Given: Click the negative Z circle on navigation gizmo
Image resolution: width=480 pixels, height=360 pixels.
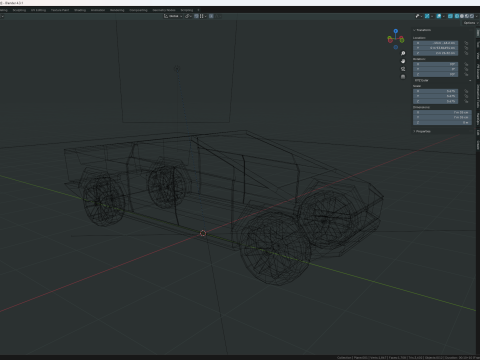Looking at the screenshot, I should [x=396, y=47].
